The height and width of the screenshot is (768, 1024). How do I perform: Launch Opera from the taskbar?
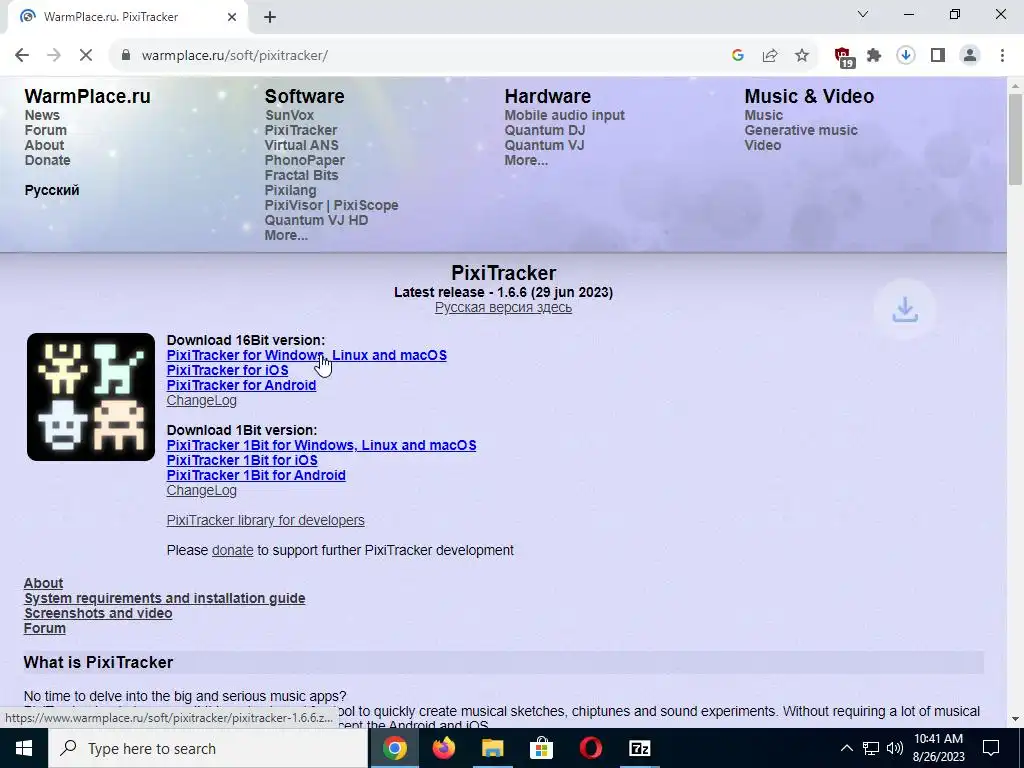pyautogui.click(x=590, y=748)
